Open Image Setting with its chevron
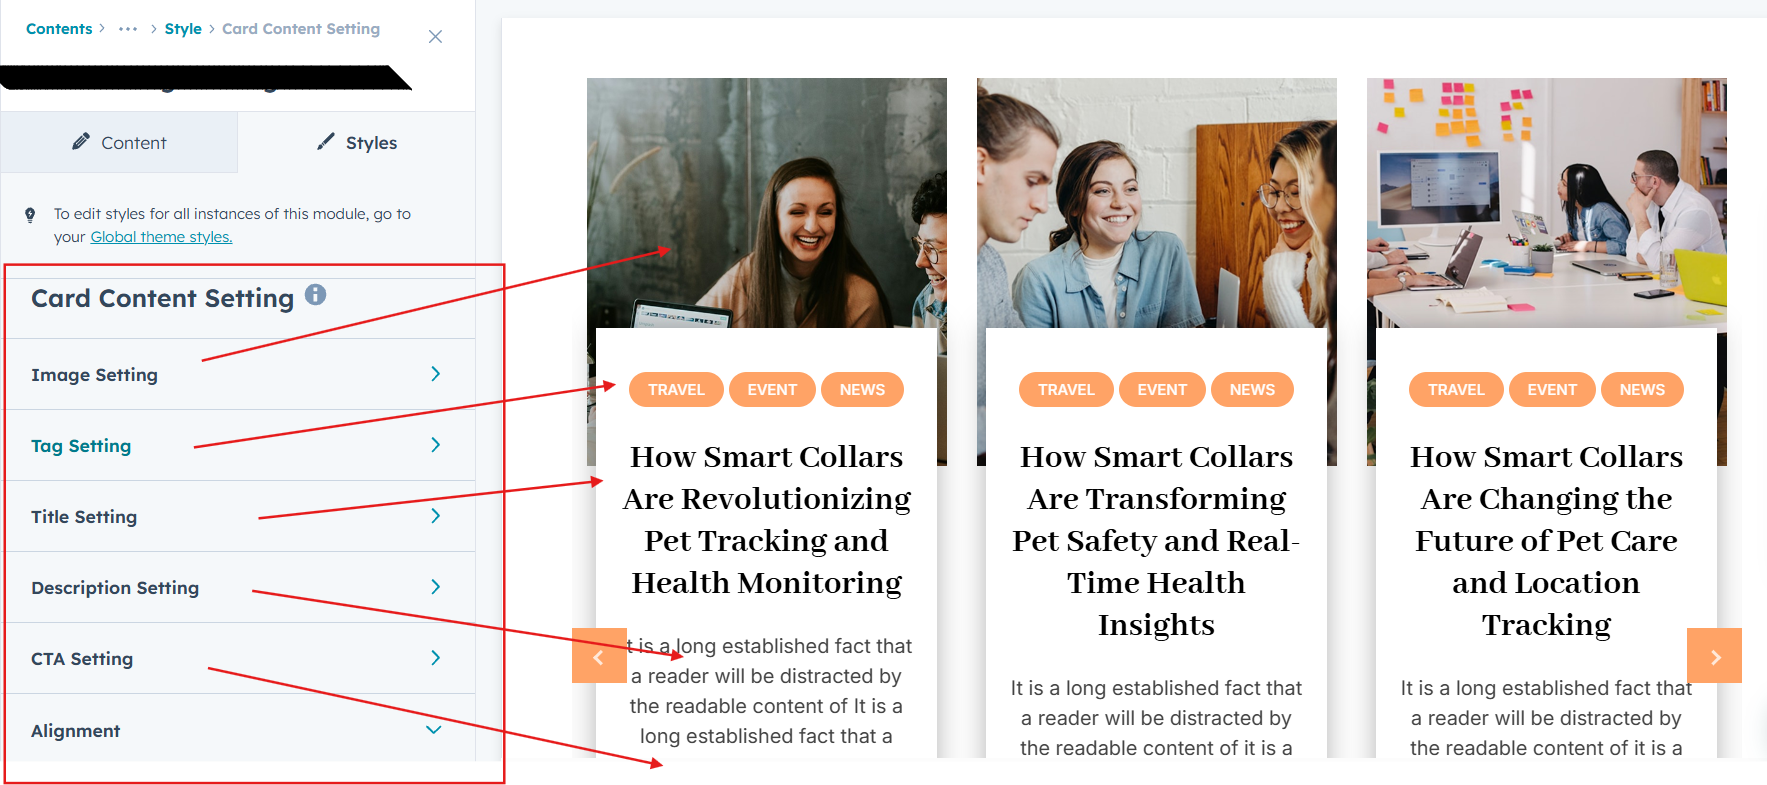The height and width of the screenshot is (785, 1767). point(435,374)
